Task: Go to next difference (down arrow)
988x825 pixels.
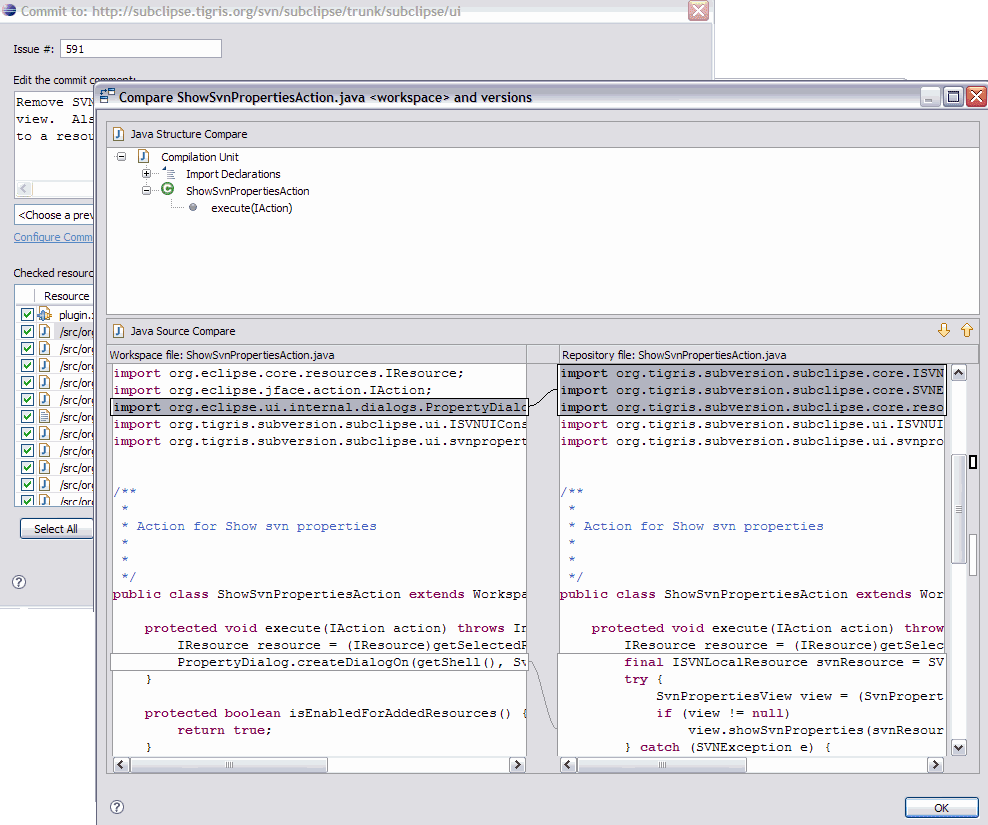Action: [943, 330]
